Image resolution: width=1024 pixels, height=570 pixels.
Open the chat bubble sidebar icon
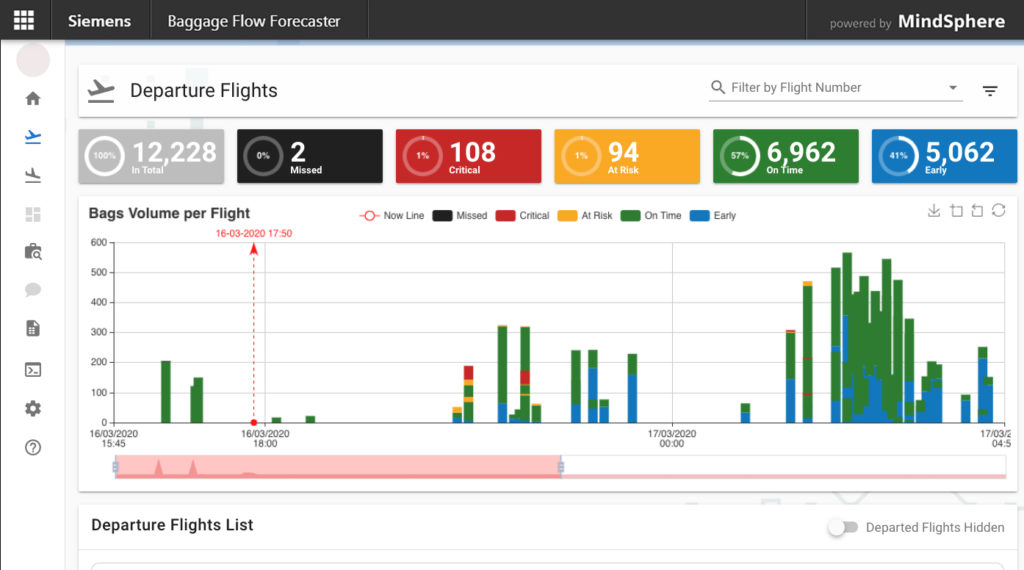coord(33,290)
